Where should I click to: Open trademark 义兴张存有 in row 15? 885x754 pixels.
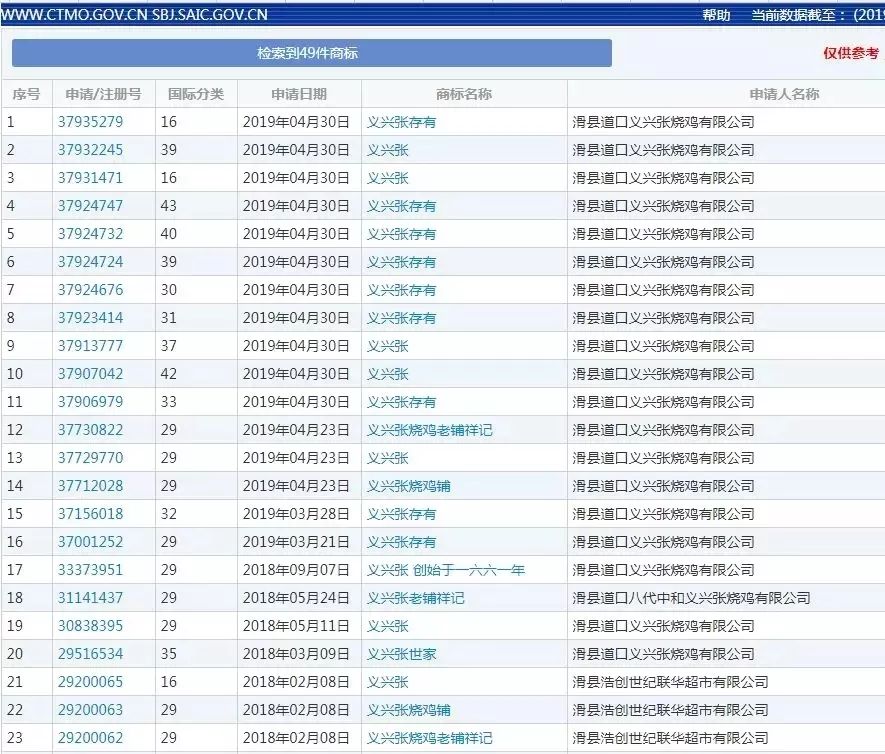[401, 514]
